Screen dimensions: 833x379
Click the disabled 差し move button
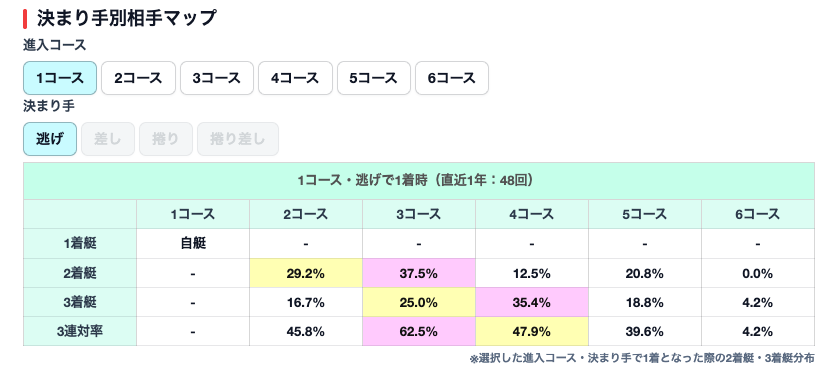pos(108,139)
